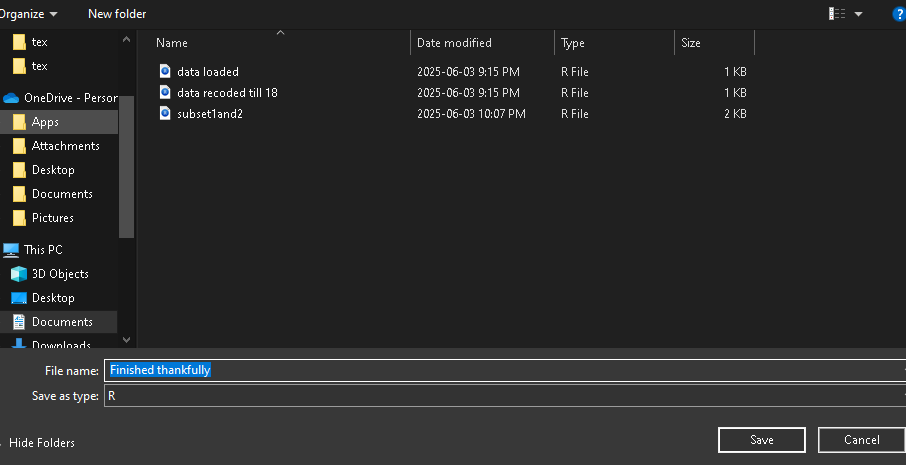Viewport: 906px width, 465px height.
Task: Open OneDrive - Personal in navigation pane
Action: pos(70,98)
